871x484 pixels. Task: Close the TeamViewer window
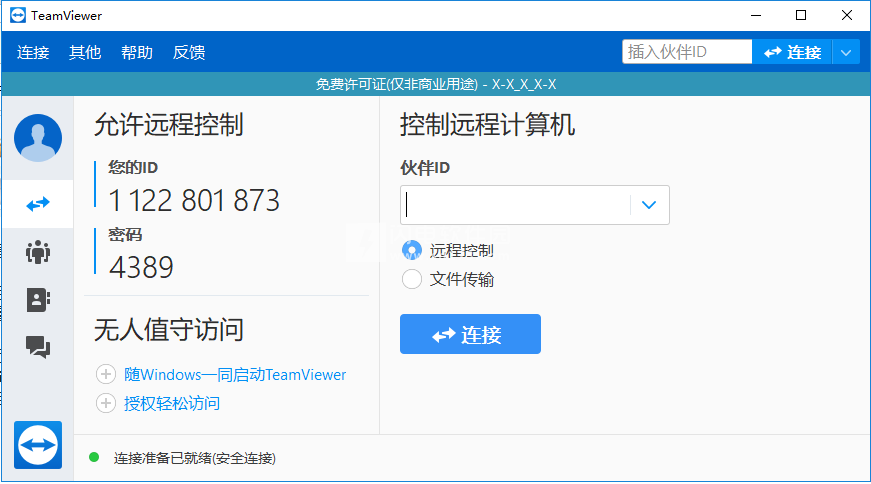pyautogui.click(x=847, y=15)
